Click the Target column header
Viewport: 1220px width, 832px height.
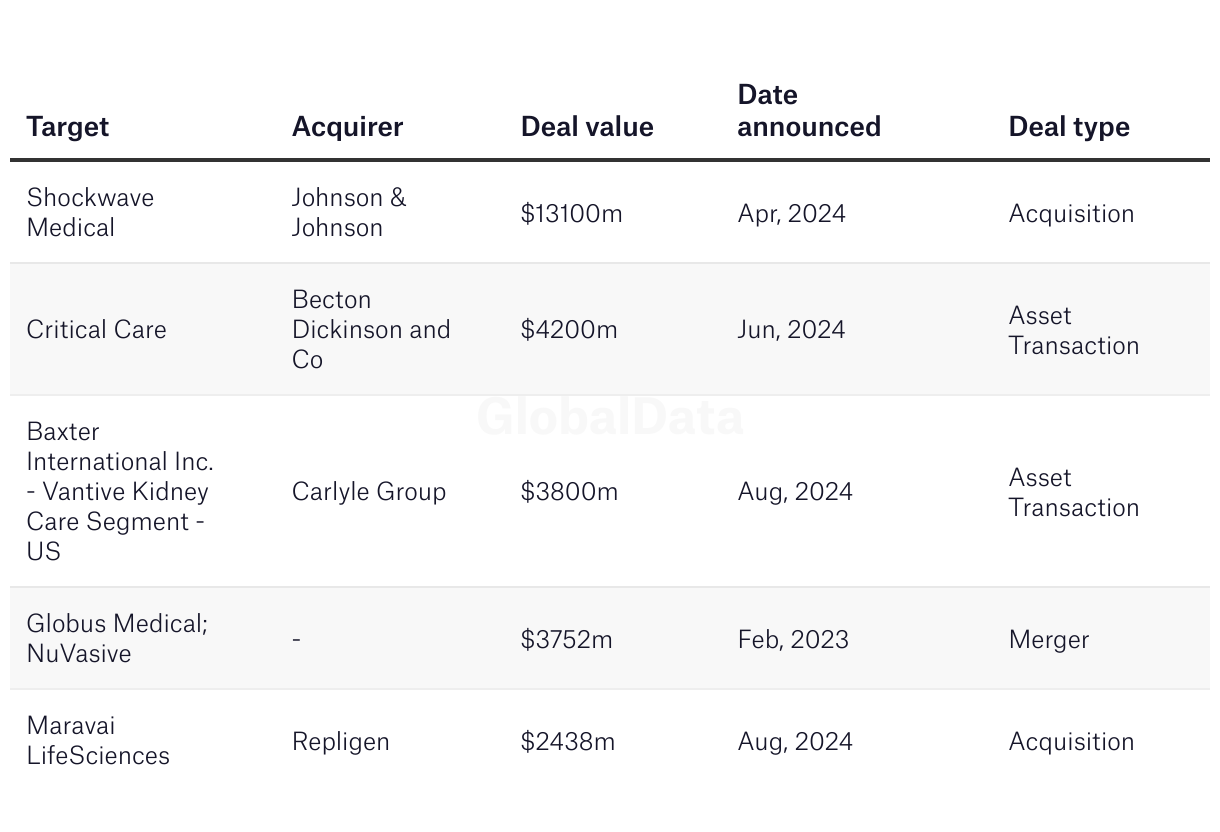click(x=67, y=127)
